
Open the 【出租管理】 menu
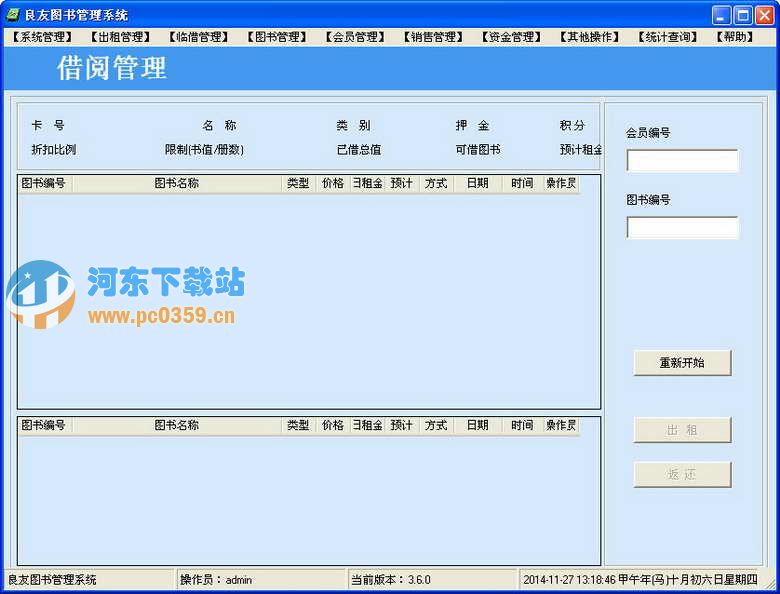(x=120, y=37)
